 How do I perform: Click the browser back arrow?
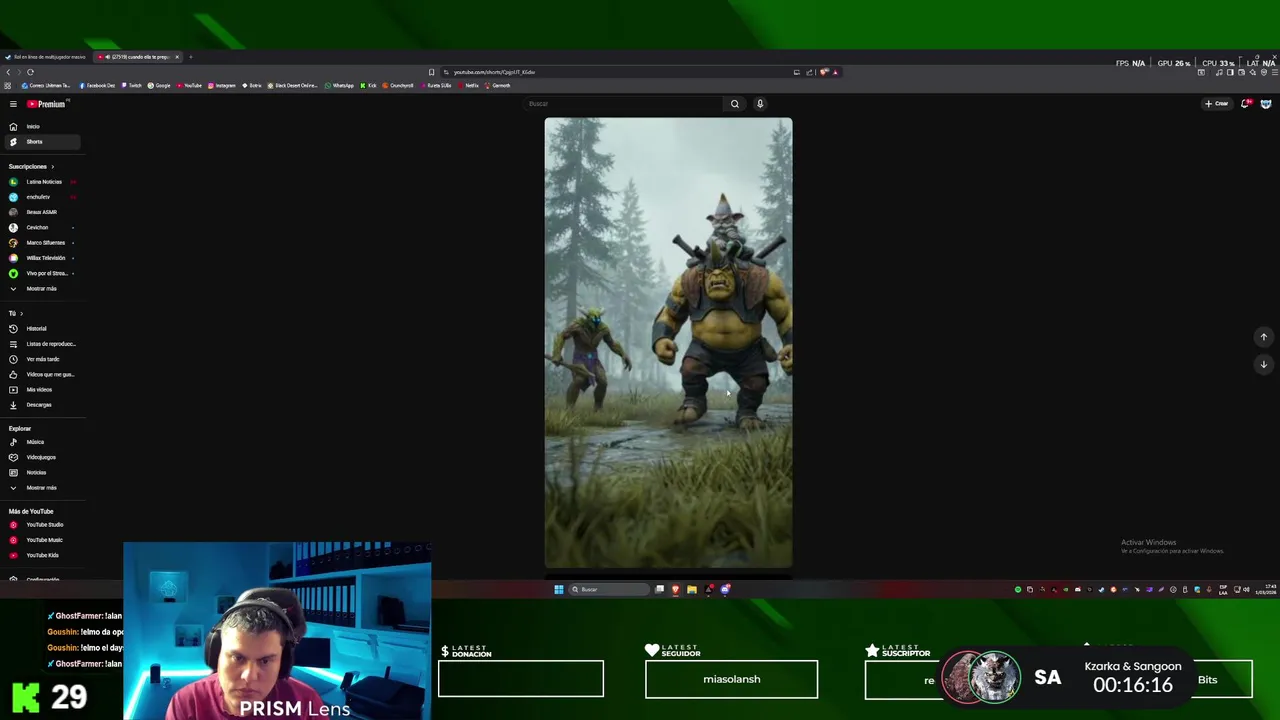click(x=8, y=72)
